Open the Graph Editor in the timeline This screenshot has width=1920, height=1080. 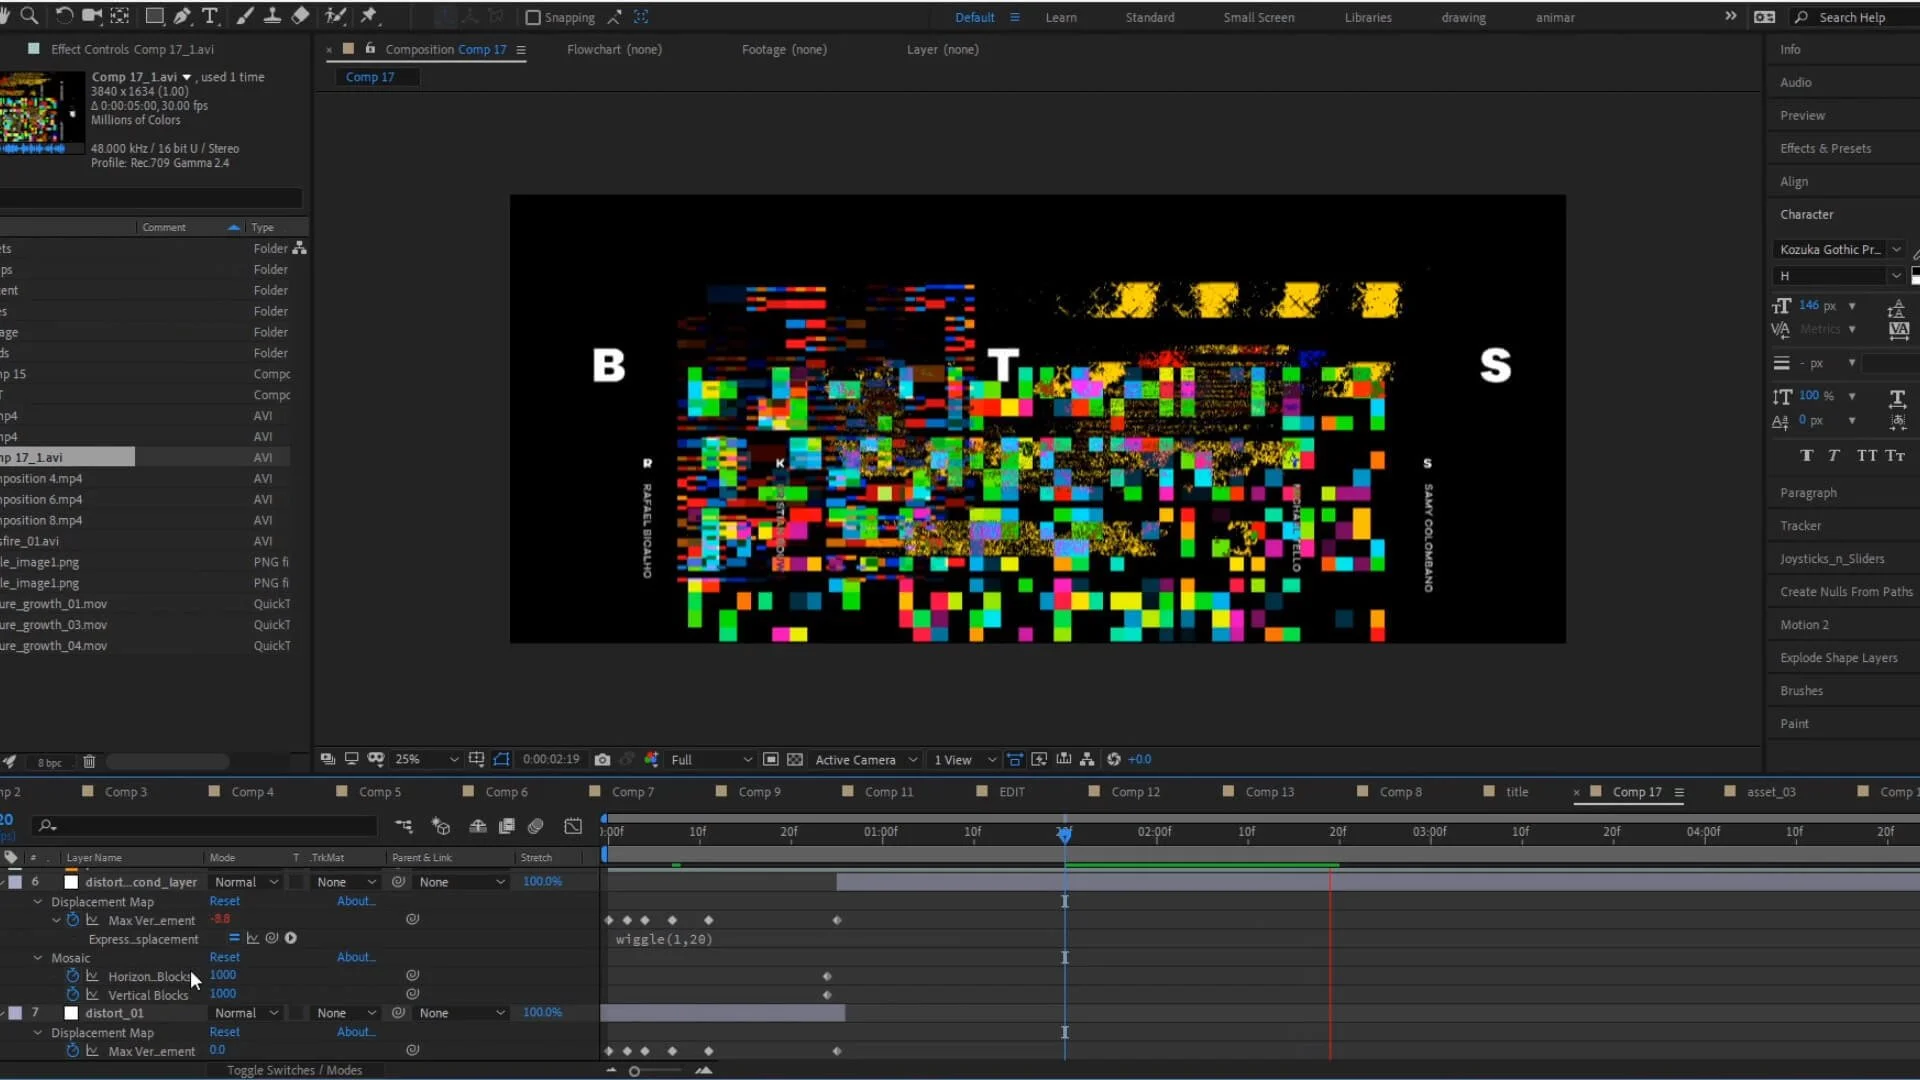point(573,826)
